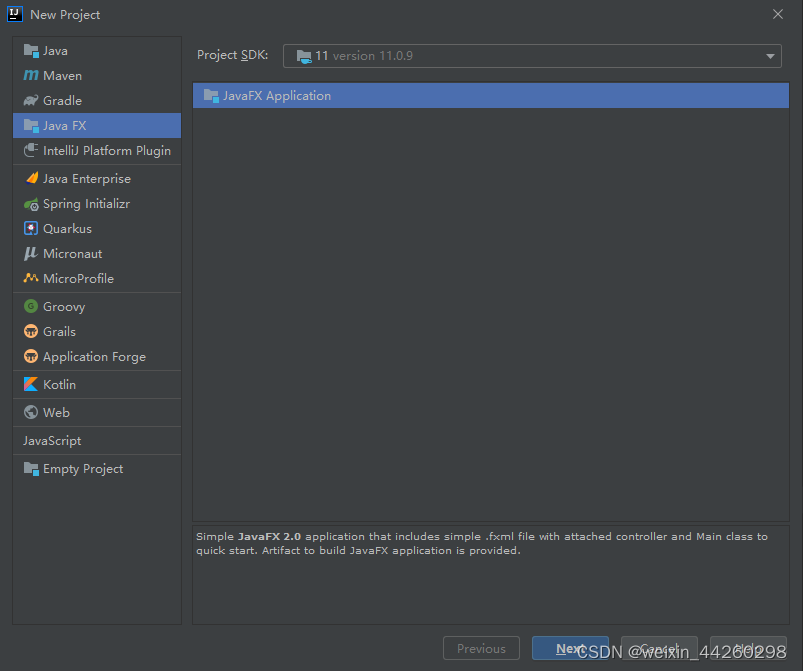Click the Groovy green circle icon
Image resolution: width=803 pixels, height=671 pixels.
31,306
